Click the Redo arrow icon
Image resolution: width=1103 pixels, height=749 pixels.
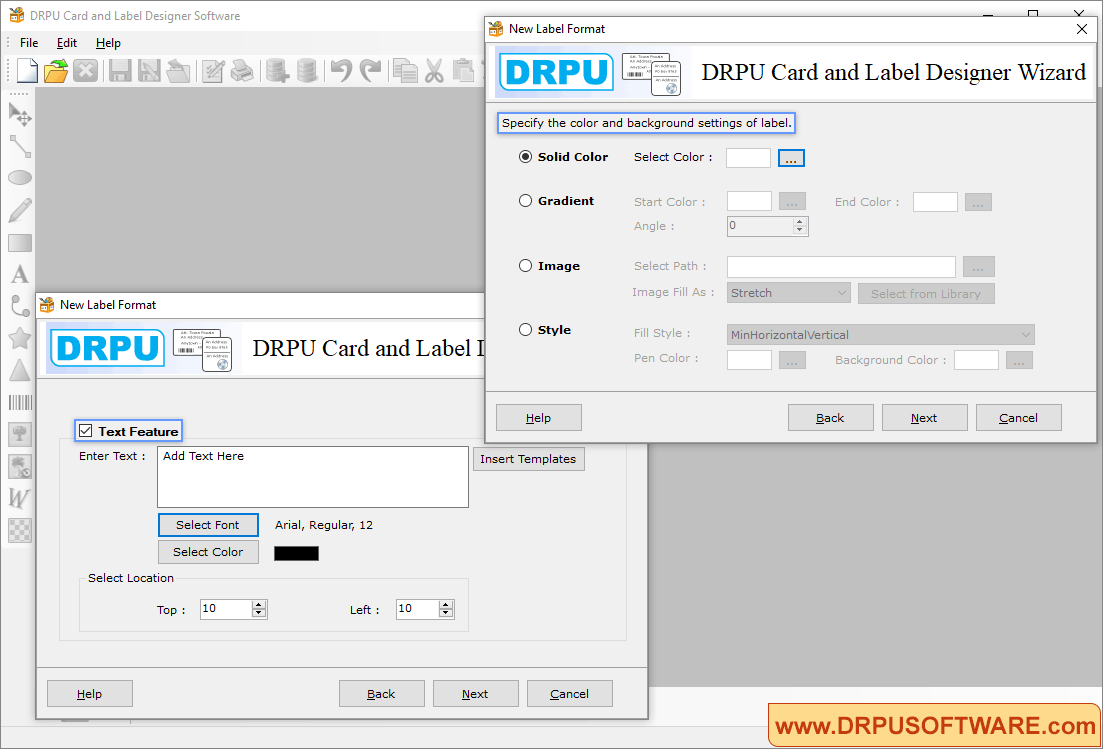(371, 71)
